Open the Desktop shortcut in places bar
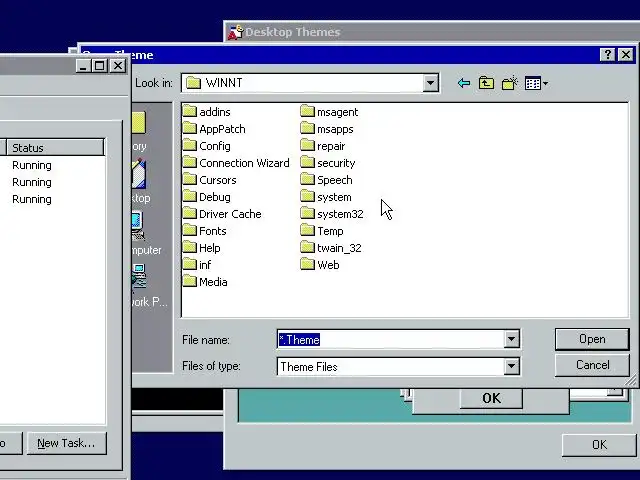Screen dimensions: 640x480 click(140, 181)
